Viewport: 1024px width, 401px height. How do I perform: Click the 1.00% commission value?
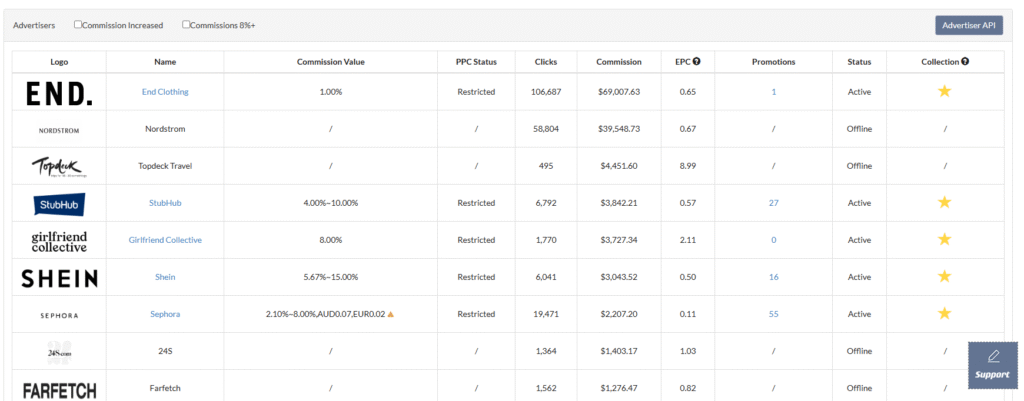coord(331,91)
